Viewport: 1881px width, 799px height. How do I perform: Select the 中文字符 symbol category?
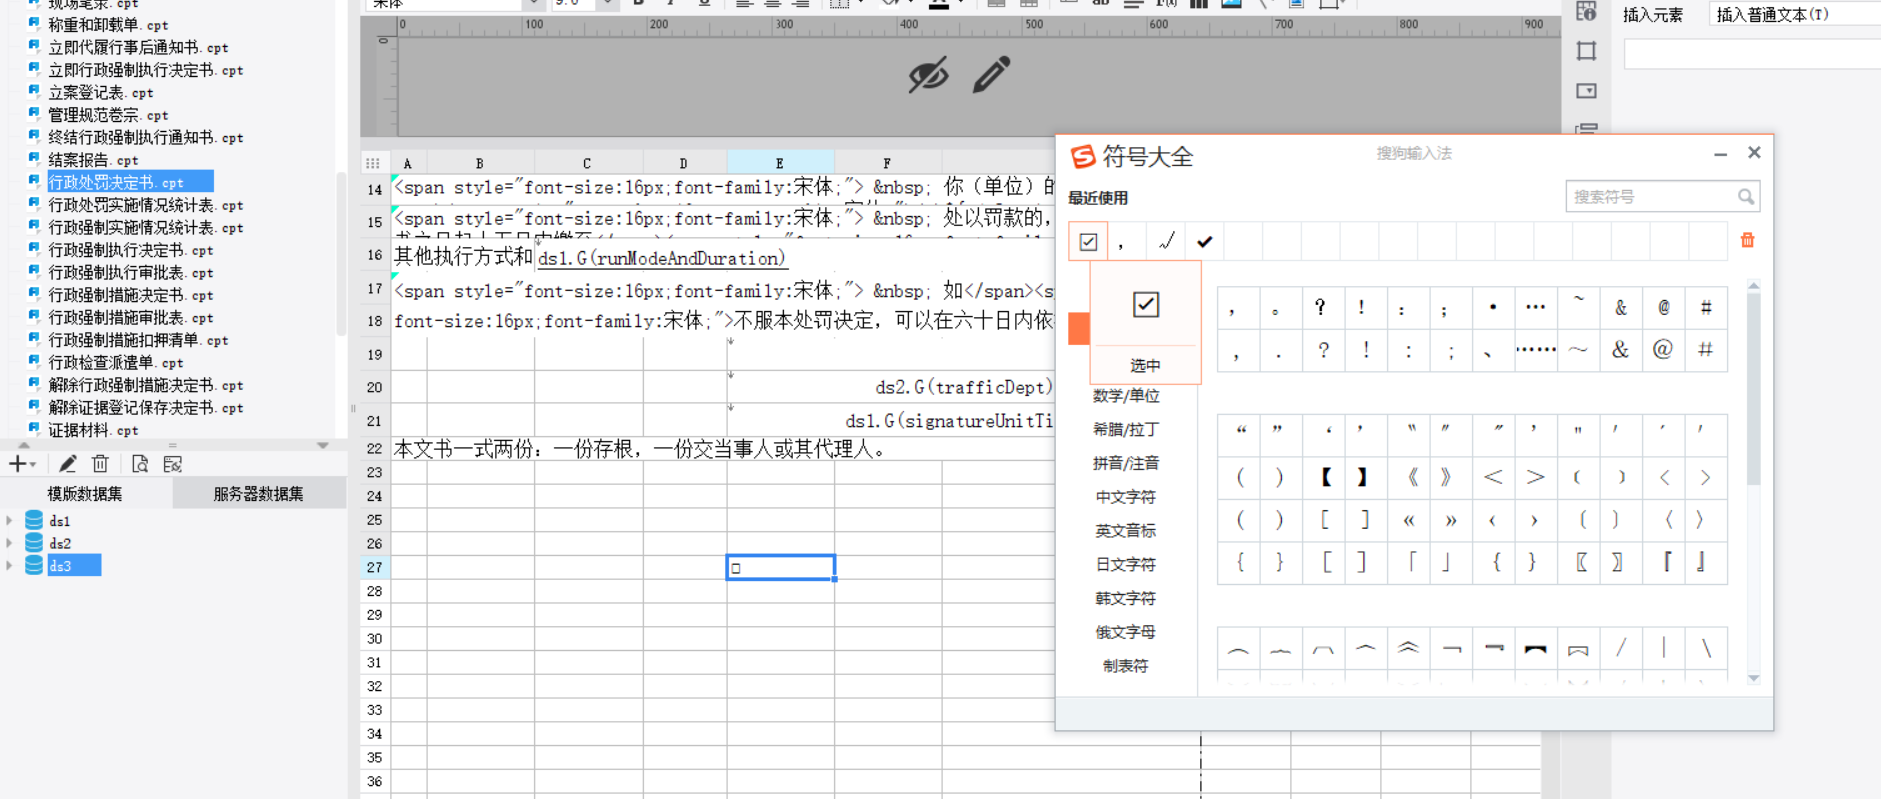pyautogui.click(x=1126, y=497)
